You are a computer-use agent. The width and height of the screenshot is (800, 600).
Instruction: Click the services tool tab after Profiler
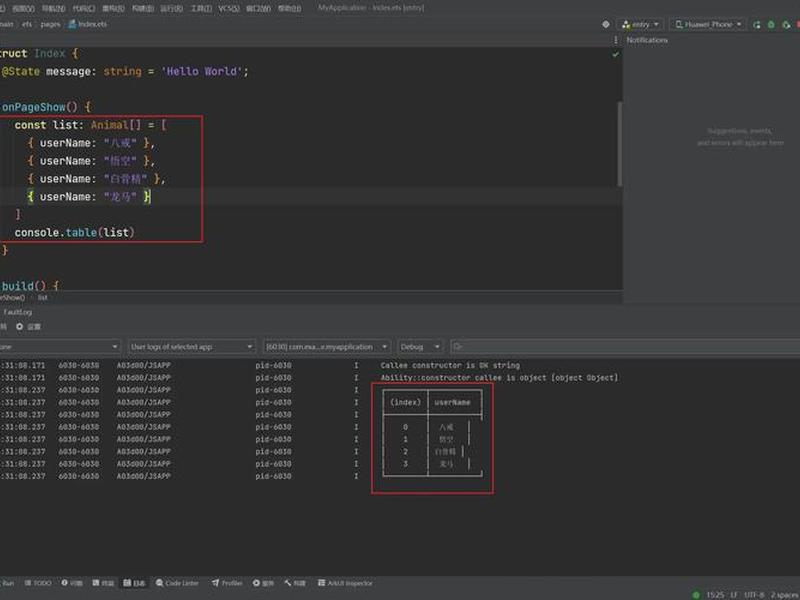263,583
